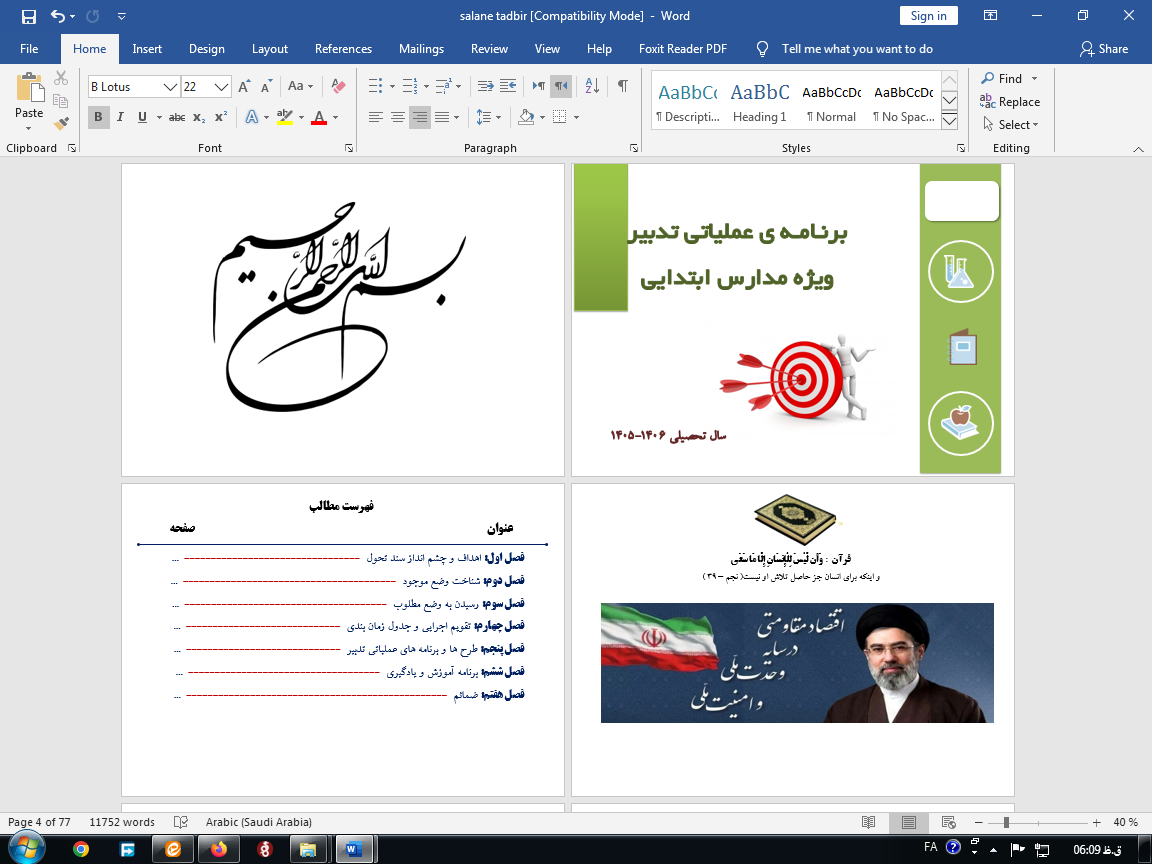This screenshot has width=1152, height=864.
Task: Save the document with the floppy icon
Action: 29,16
